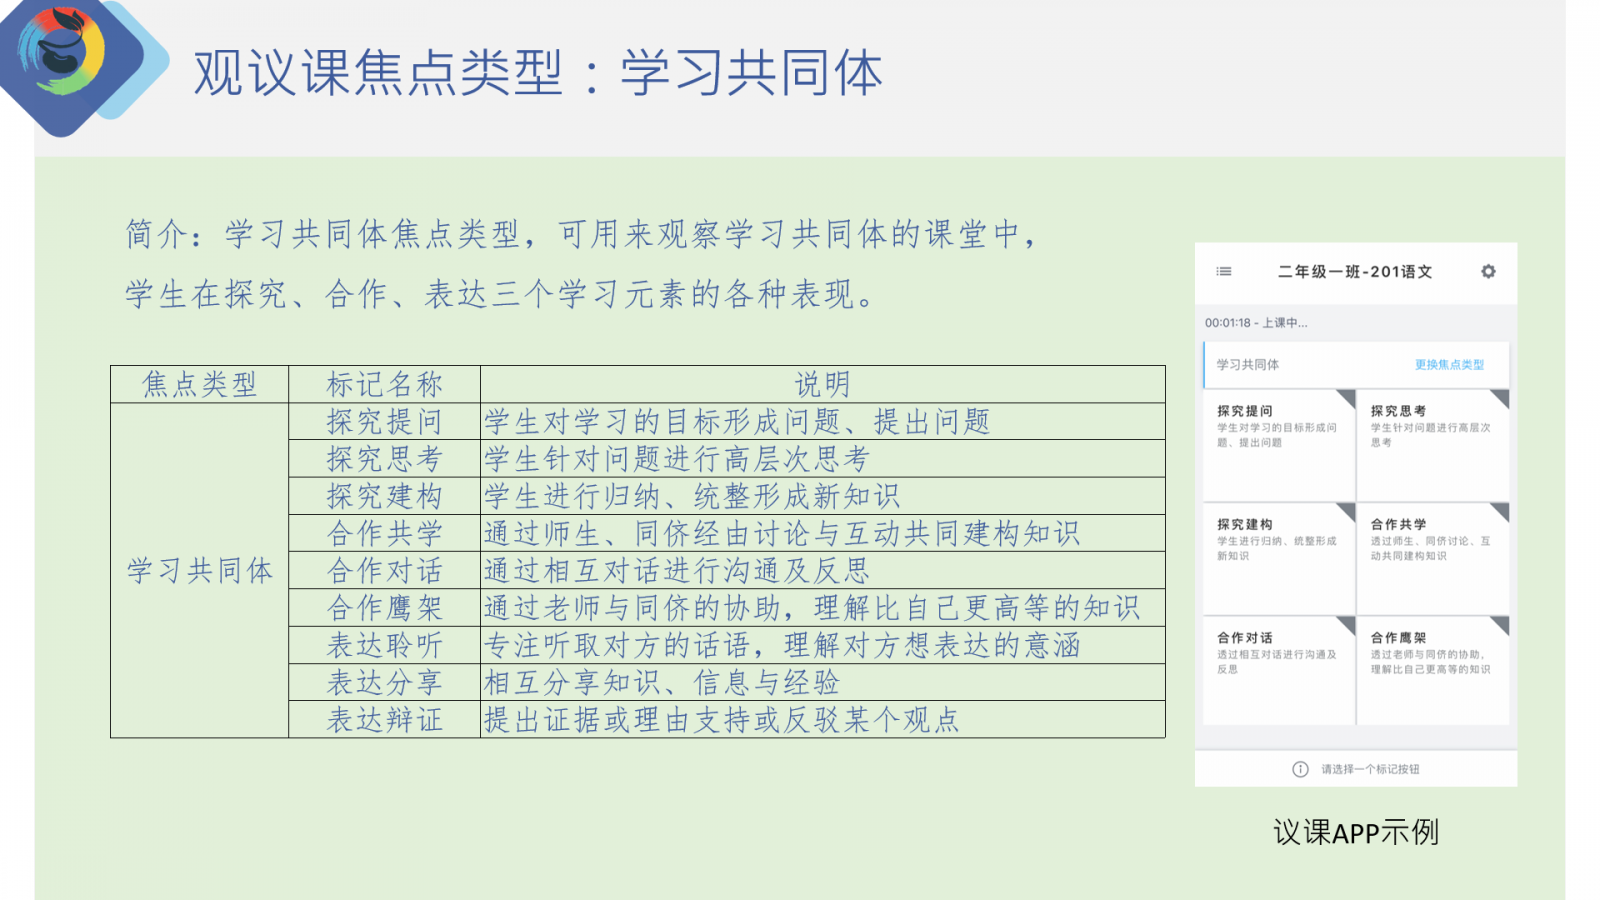Click the corner triangle on 合作共学 tile
The width and height of the screenshot is (1600, 900).
[x=1500, y=512]
